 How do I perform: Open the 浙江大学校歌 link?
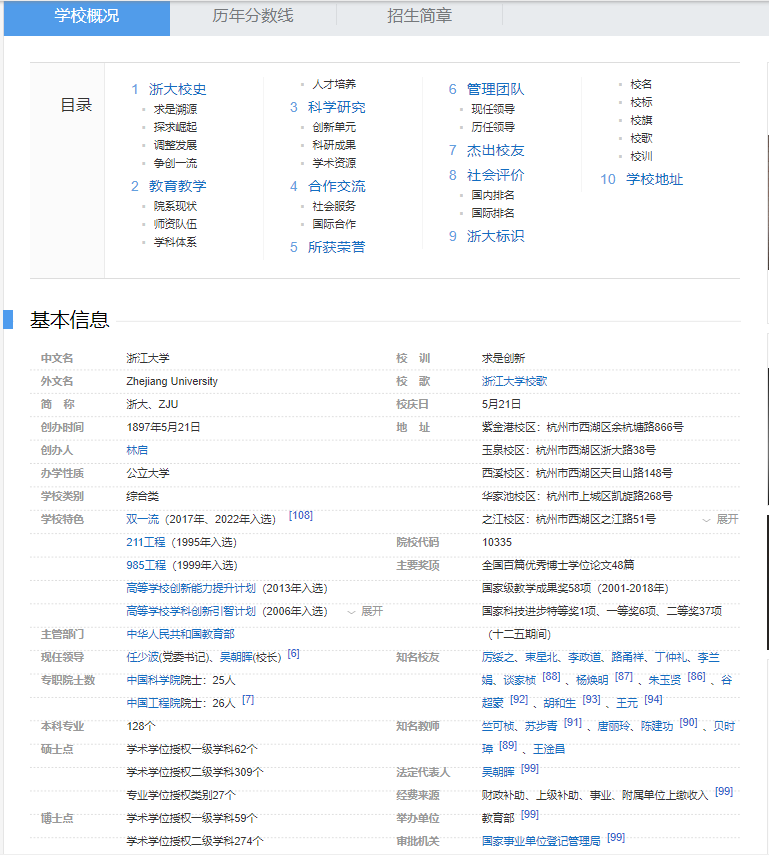coord(514,381)
